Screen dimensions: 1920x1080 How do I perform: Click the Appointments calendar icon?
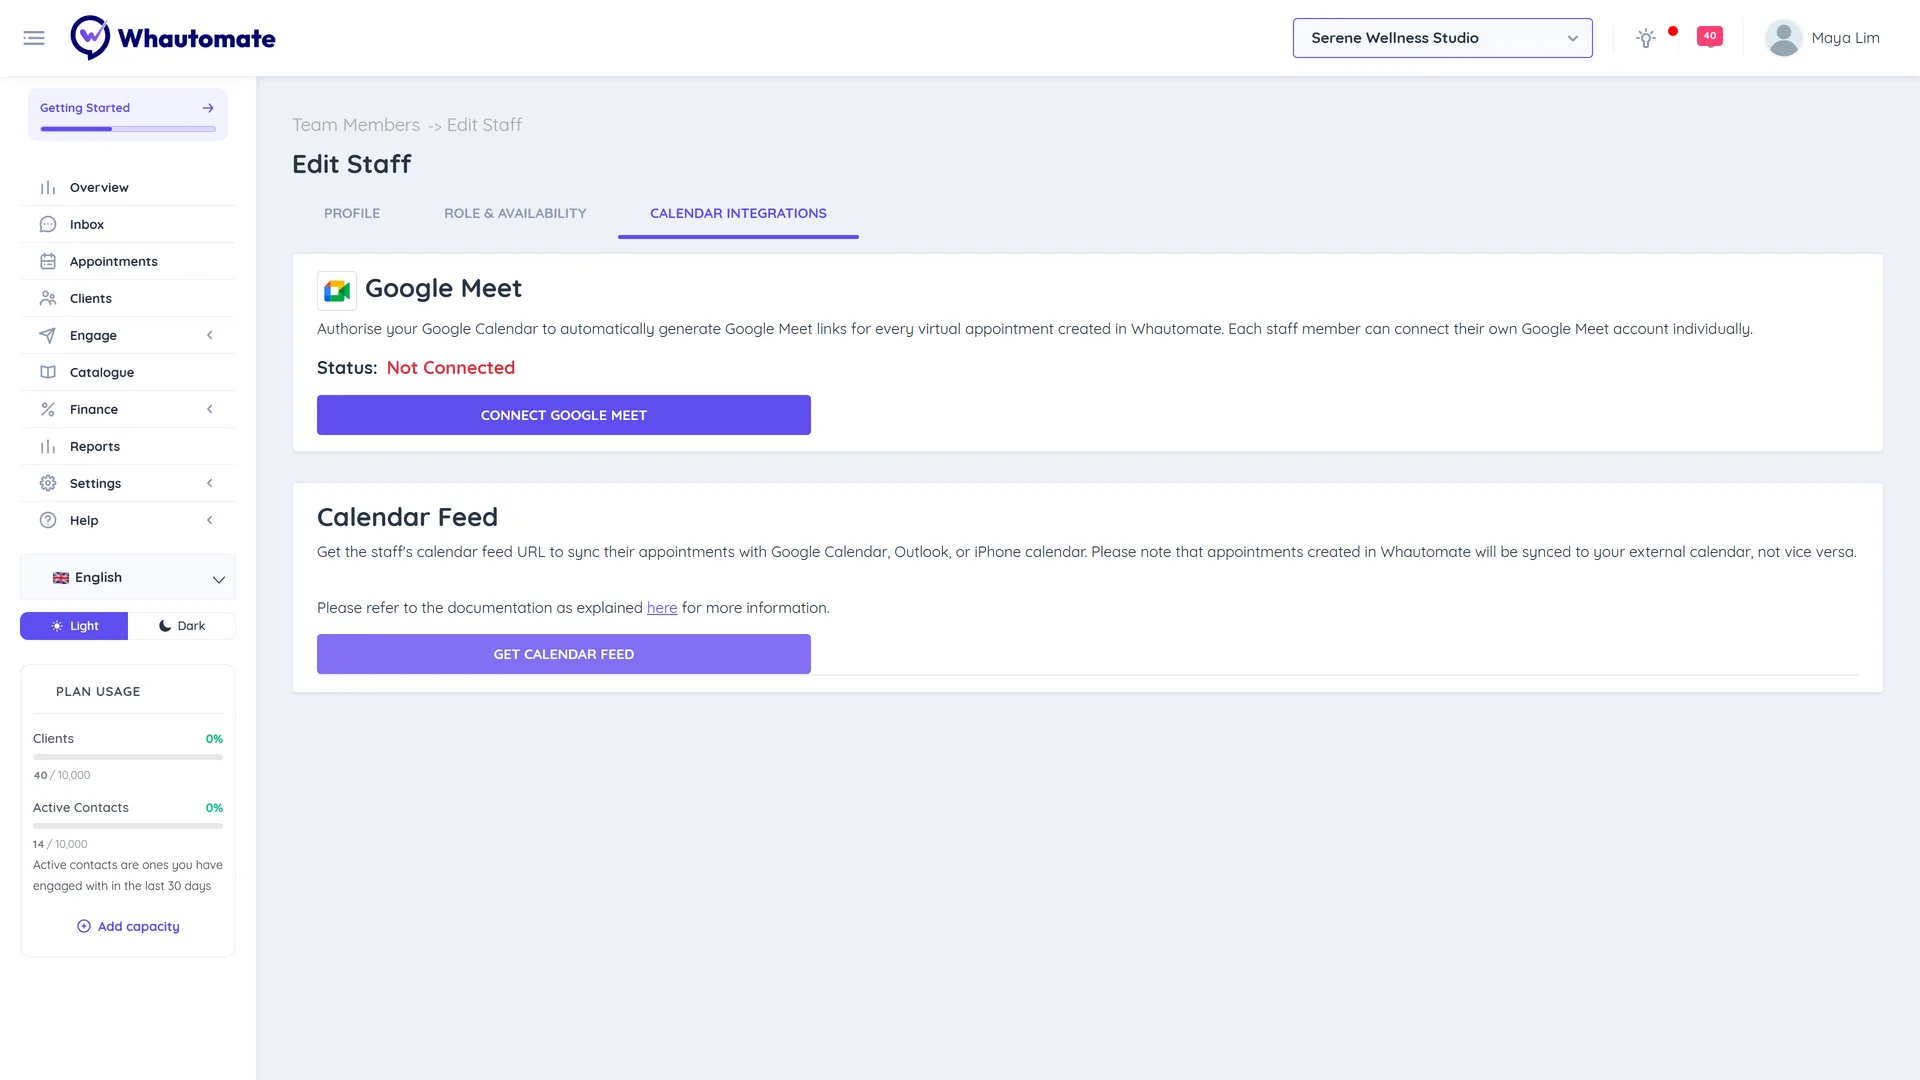48,262
